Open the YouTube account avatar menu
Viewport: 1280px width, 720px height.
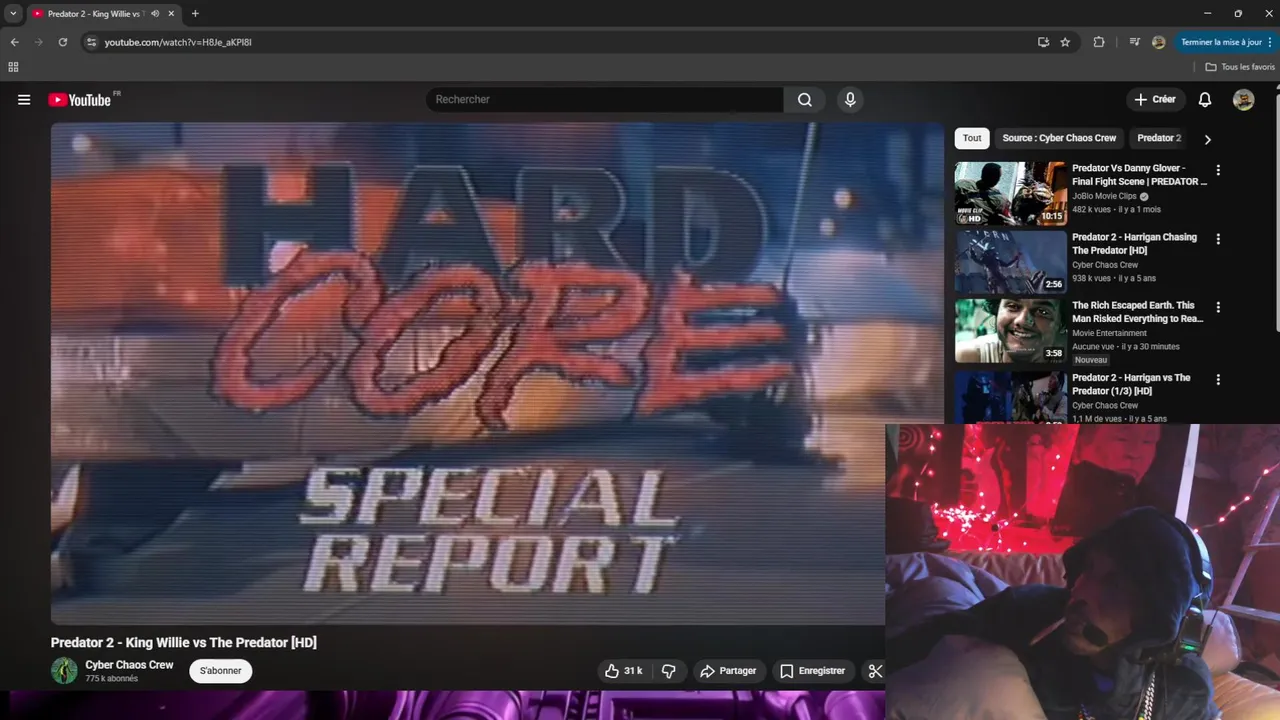pos(1243,99)
